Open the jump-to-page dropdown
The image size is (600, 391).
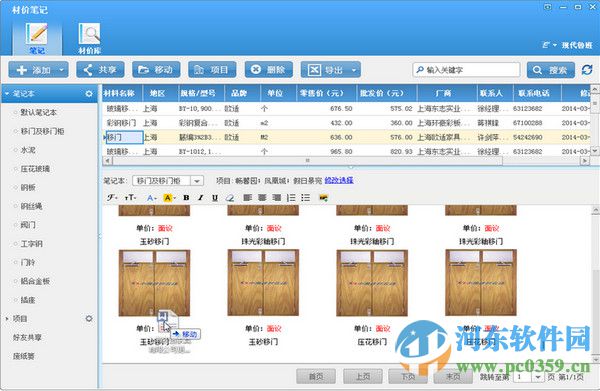click(x=538, y=377)
